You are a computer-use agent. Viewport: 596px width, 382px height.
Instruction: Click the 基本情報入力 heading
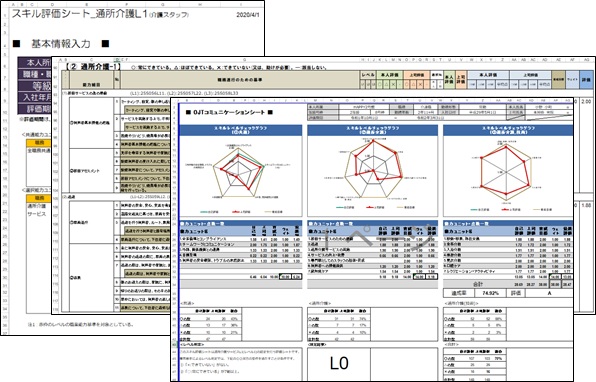[61, 44]
